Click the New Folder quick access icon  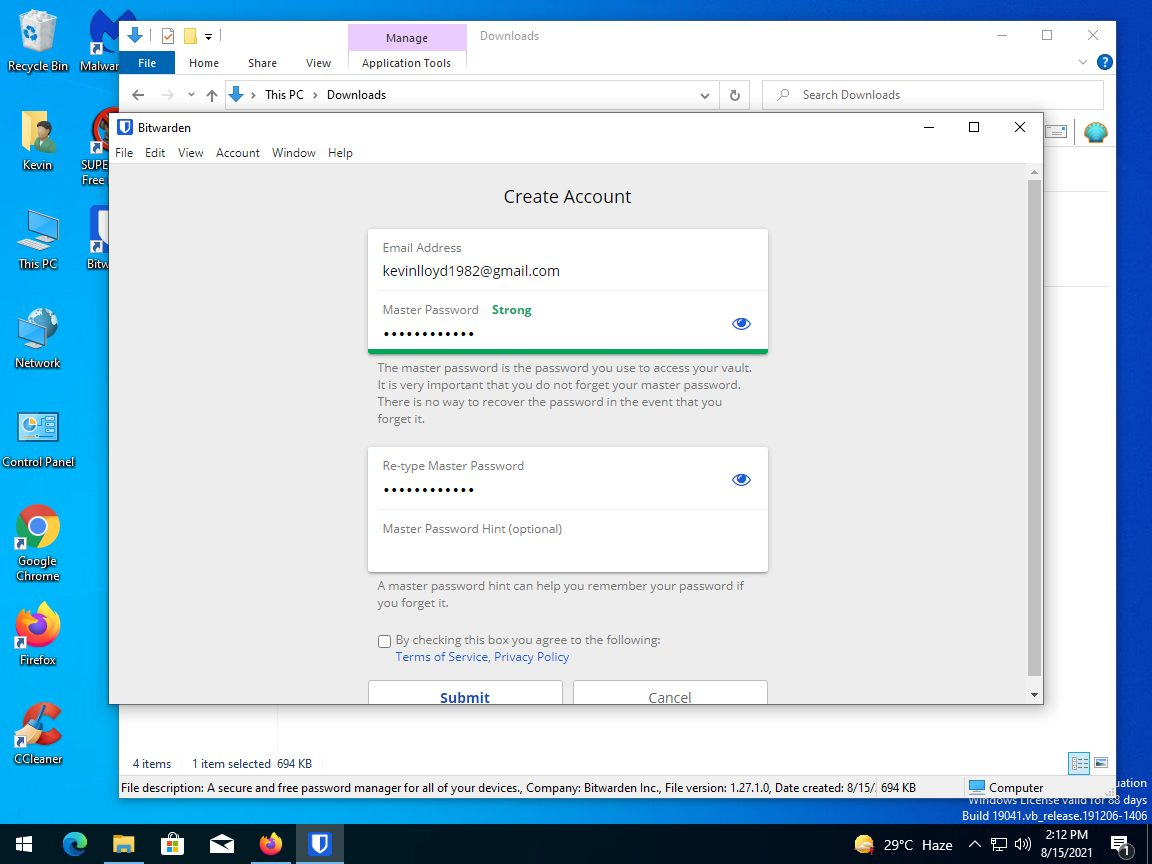(x=190, y=35)
